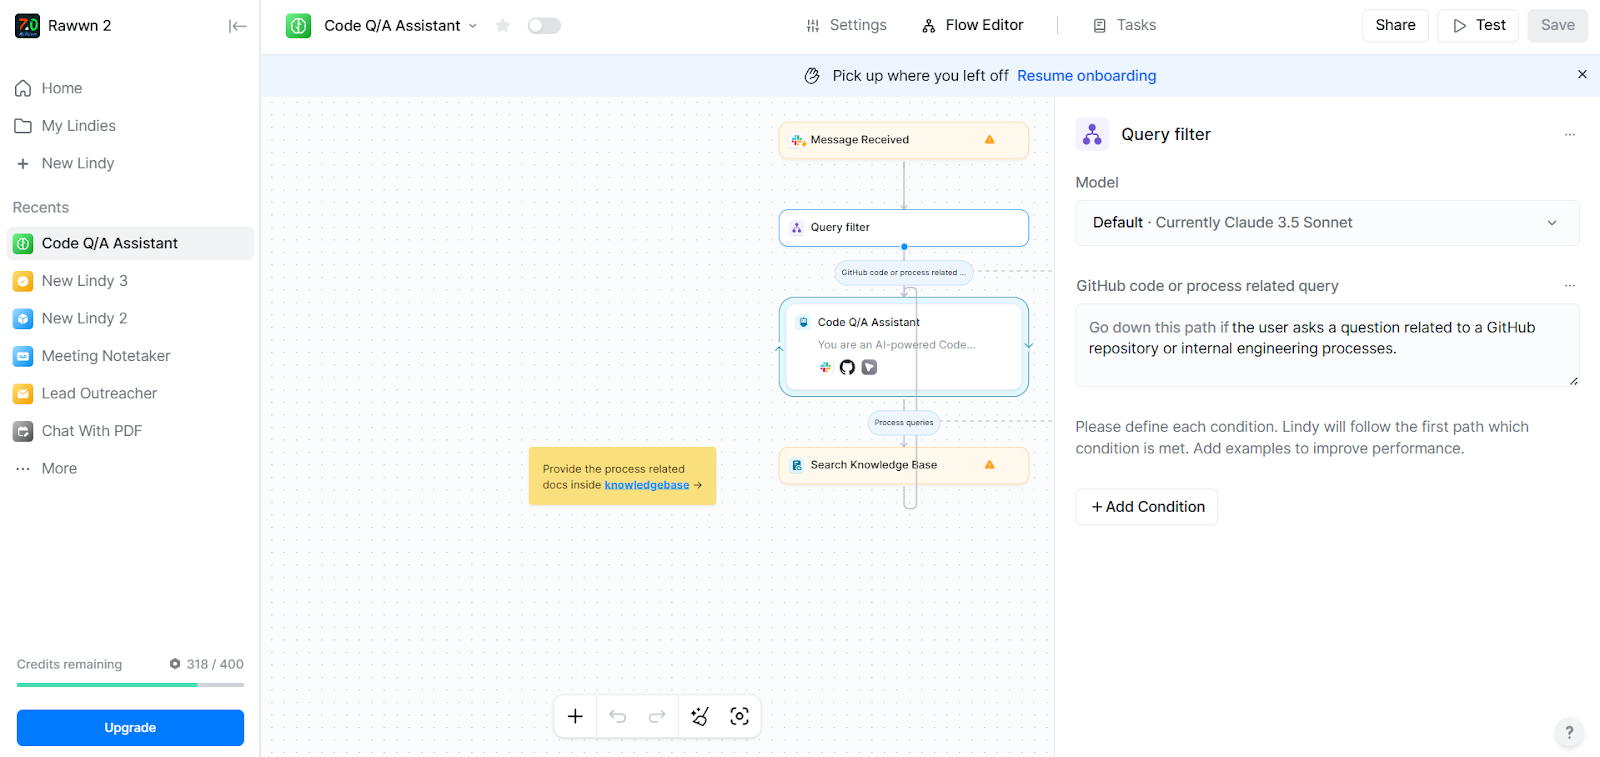Viewport: 1600px width, 757px height.
Task: Click Slack icon on Message Received node
Action: 798,140
